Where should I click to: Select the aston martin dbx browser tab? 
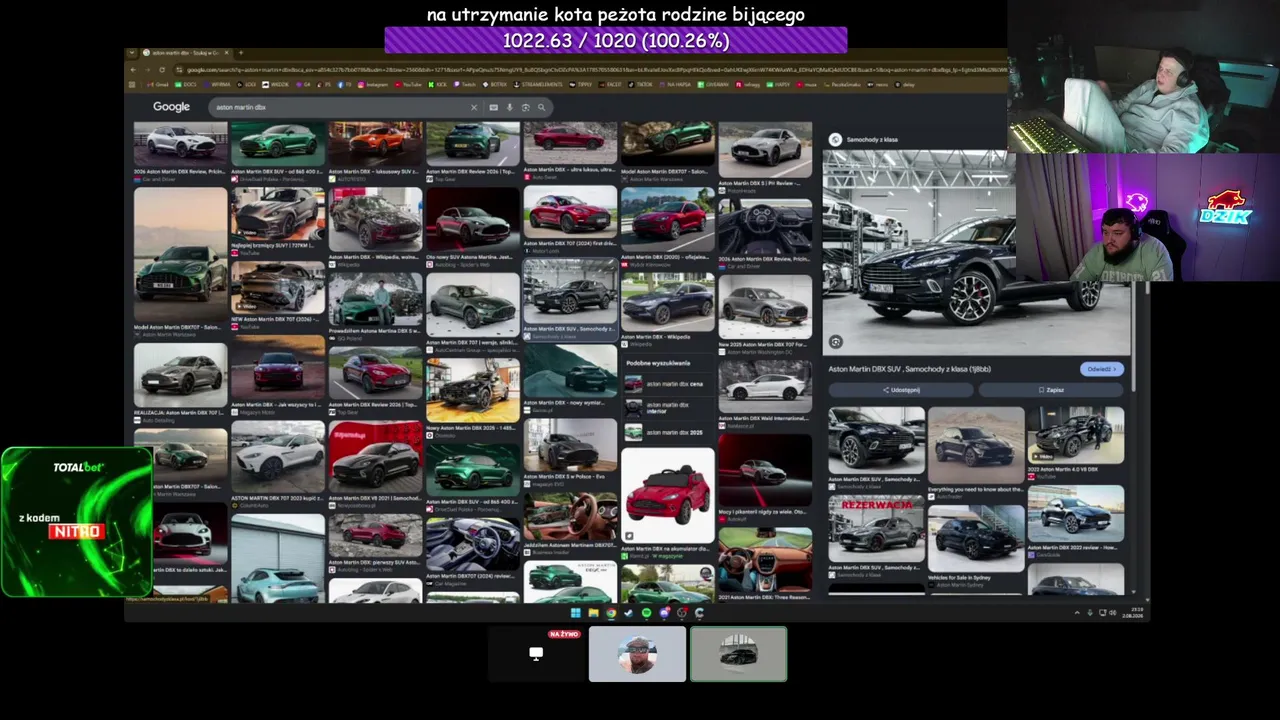pyautogui.click(x=186, y=53)
